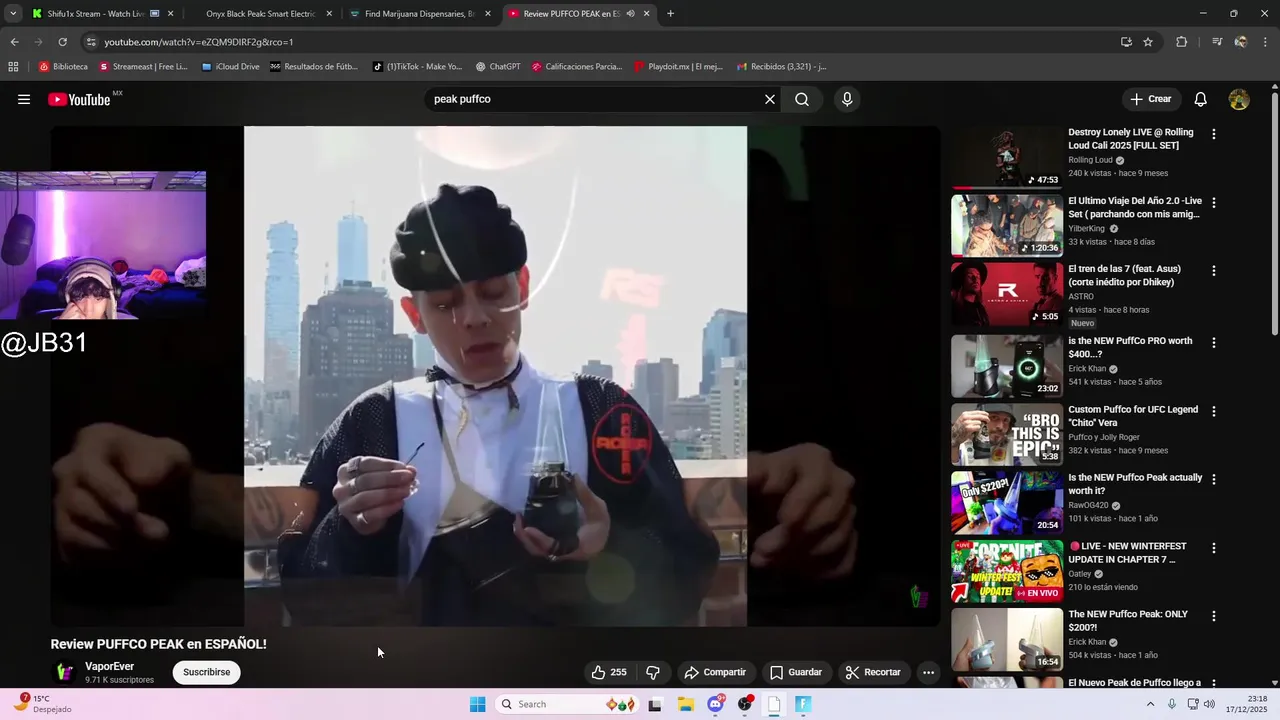
Task: Open Fortnite Winterfest live stream thumbnail
Action: 1007,571
